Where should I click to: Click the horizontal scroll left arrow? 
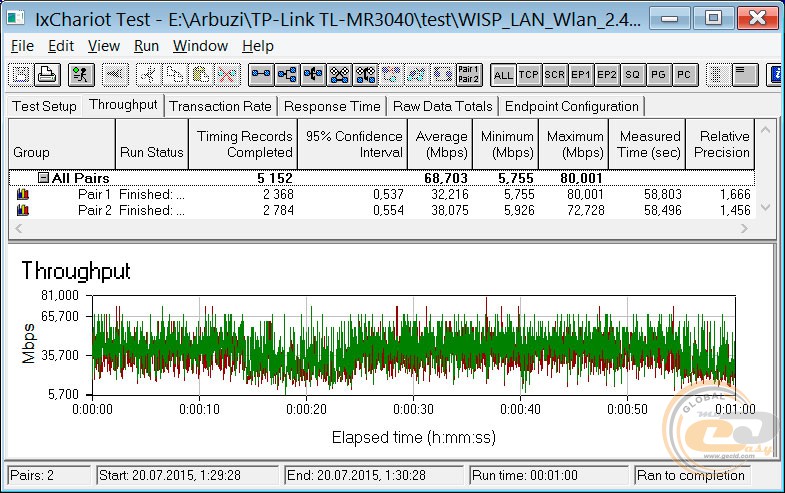coord(19,228)
